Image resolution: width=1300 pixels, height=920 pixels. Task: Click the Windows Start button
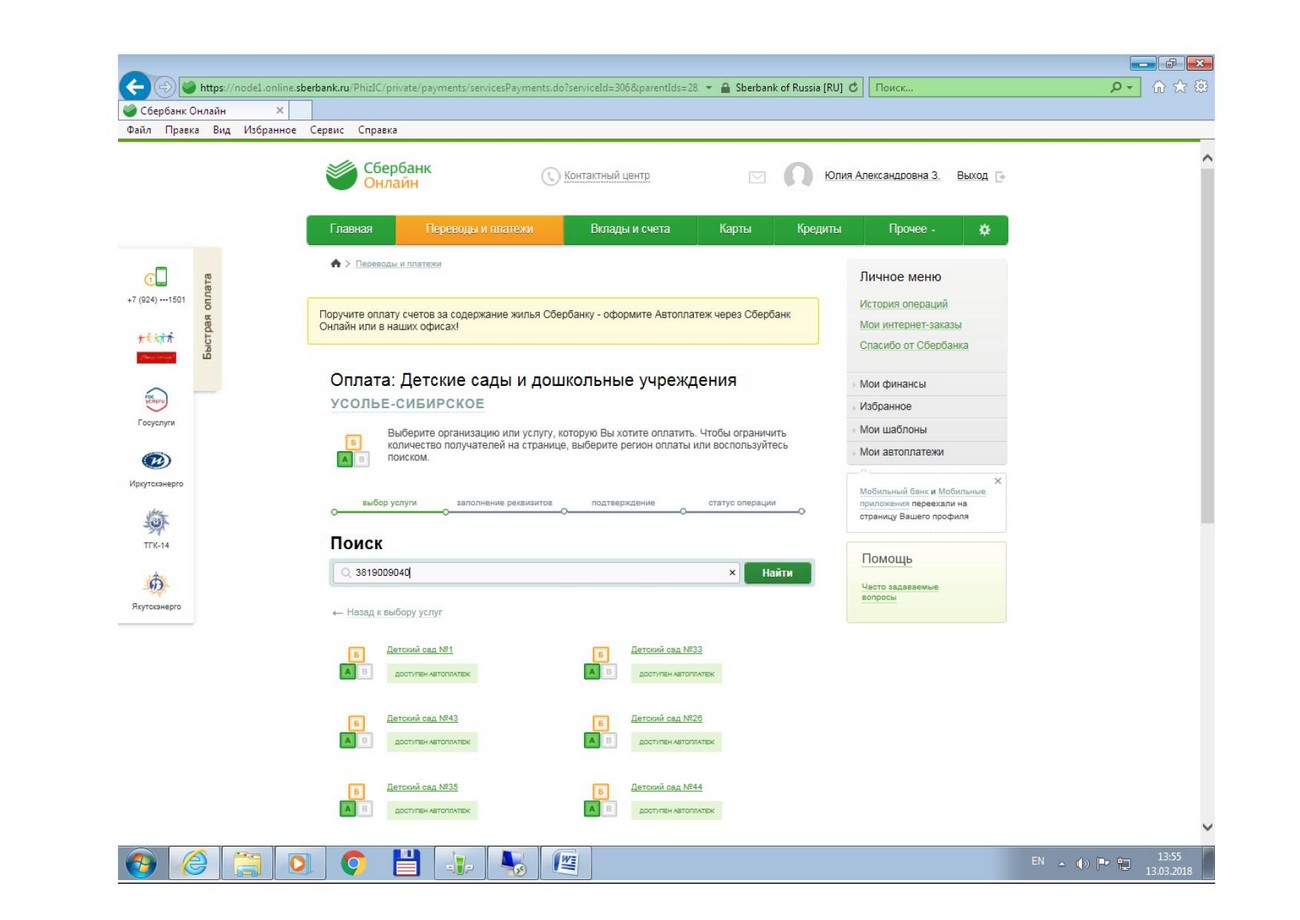pos(142,862)
